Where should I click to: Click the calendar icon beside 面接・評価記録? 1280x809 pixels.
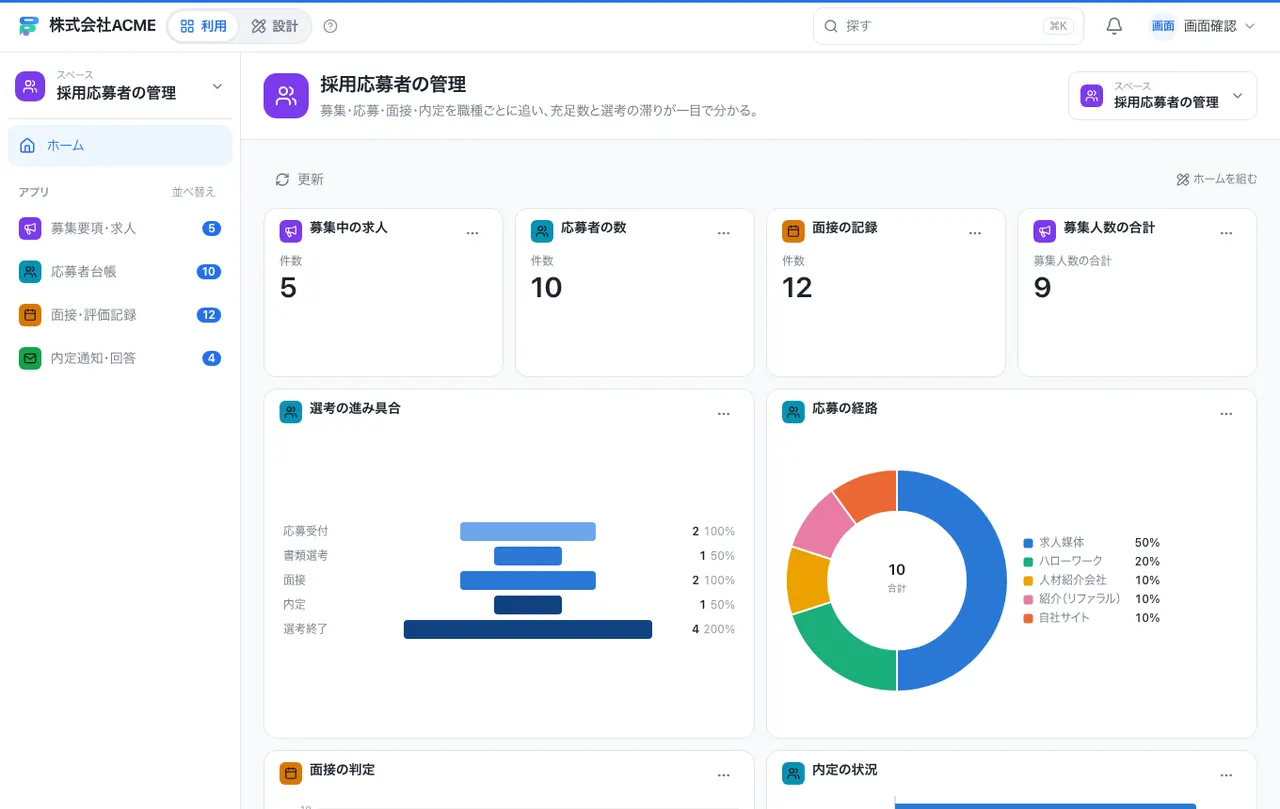point(30,314)
